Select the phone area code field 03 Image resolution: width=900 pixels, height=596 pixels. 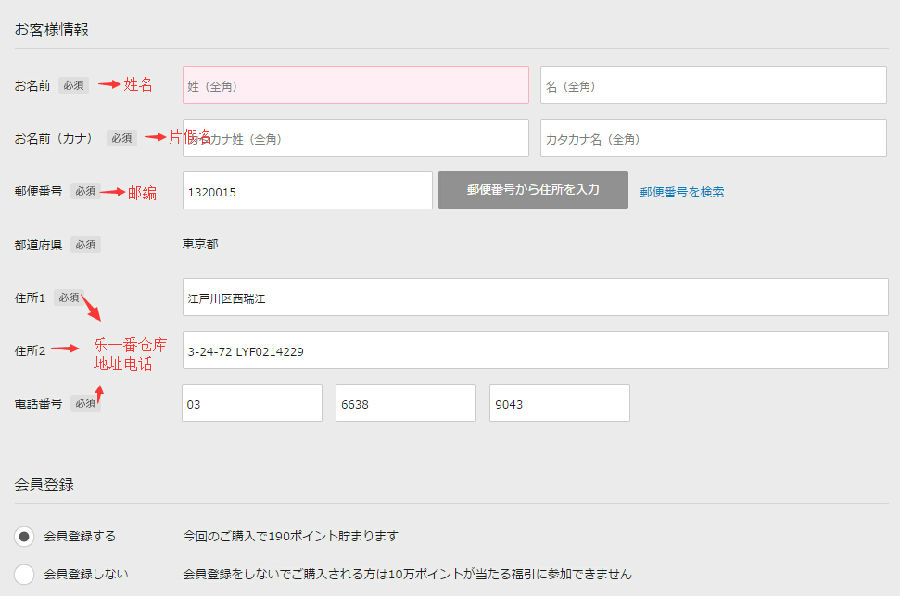pyautogui.click(x=252, y=403)
